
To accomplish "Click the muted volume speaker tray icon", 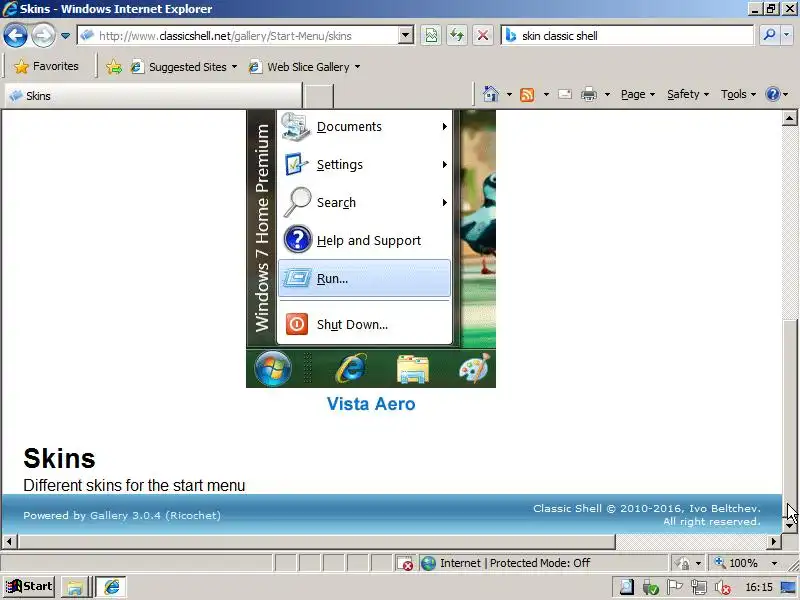I will [722, 587].
